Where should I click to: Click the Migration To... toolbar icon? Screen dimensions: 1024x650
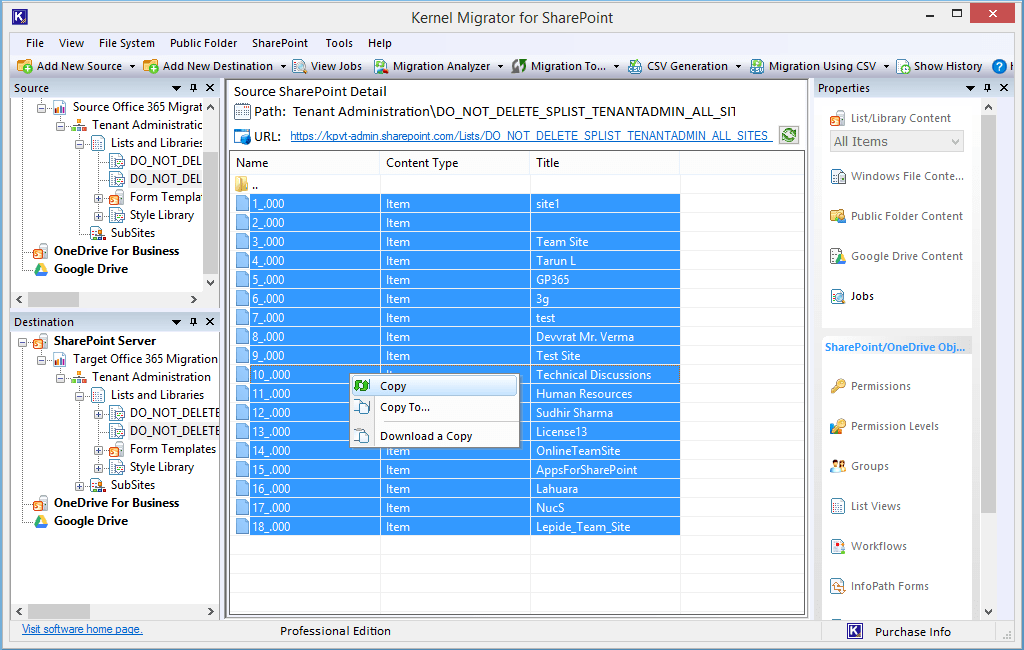[x=519, y=66]
